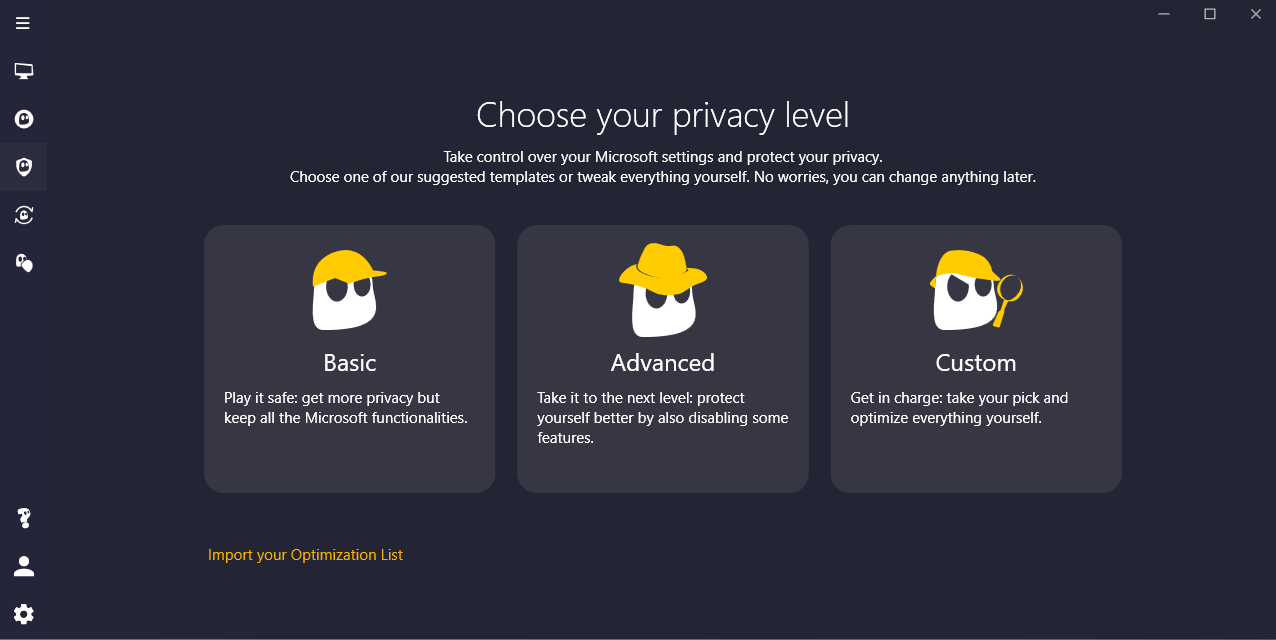
Task: Maximize the application window
Action: (x=1210, y=14)
